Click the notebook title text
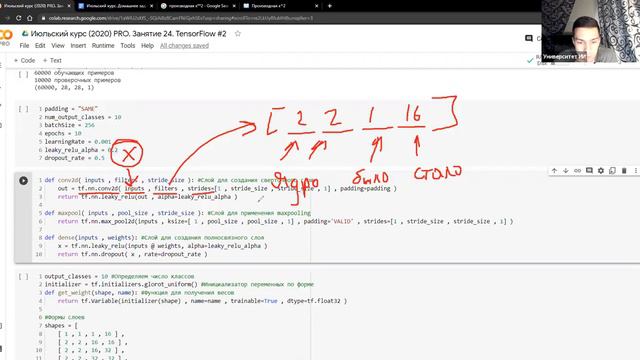Viewport: 640px width, 360px height. [128, 33]
